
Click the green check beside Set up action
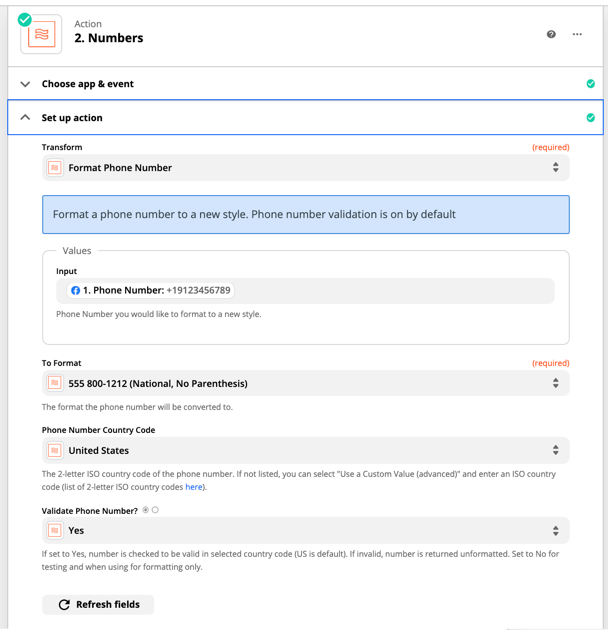click(590, 117)
